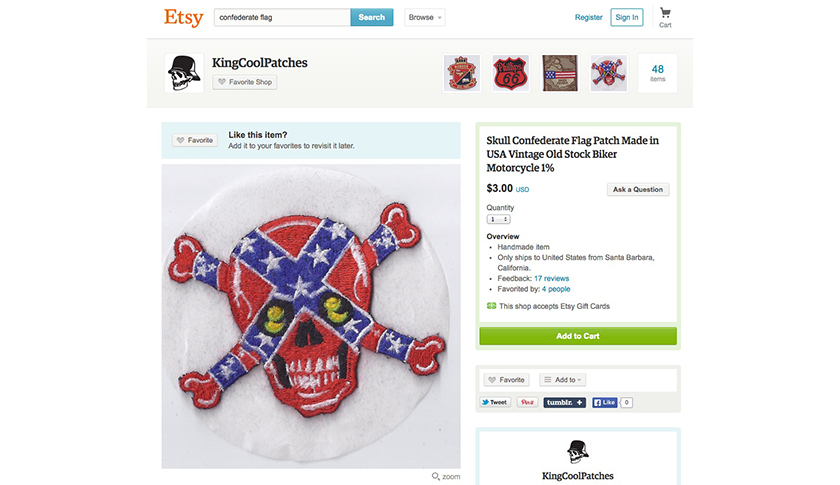The image size is (840, 485).
Task: Click the Route 66 patch thumbnail
Action: tap(510, 73)
